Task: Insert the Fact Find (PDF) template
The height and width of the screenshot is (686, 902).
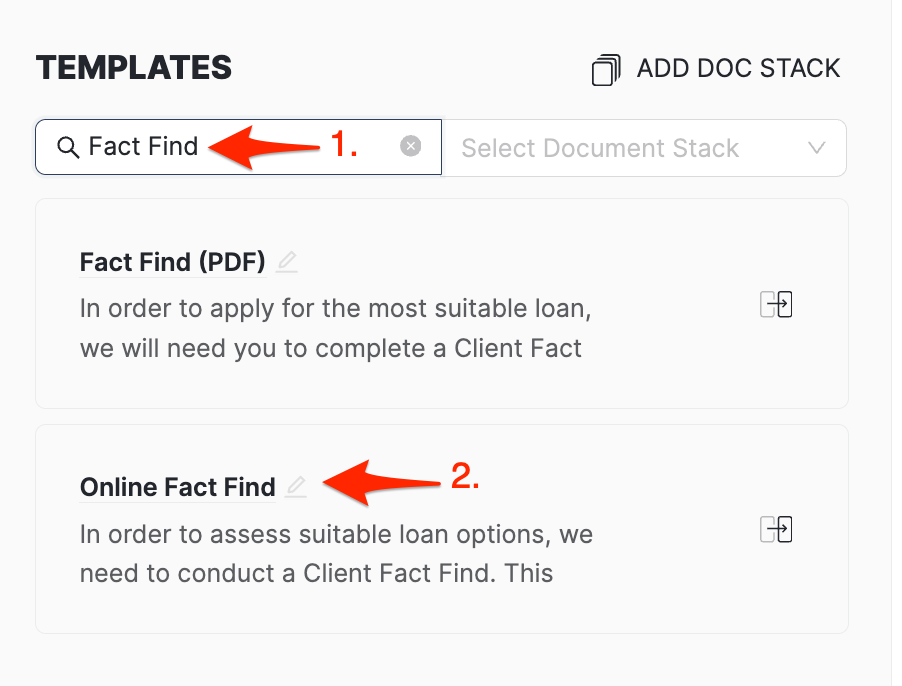Action: (x=776, y=304)
